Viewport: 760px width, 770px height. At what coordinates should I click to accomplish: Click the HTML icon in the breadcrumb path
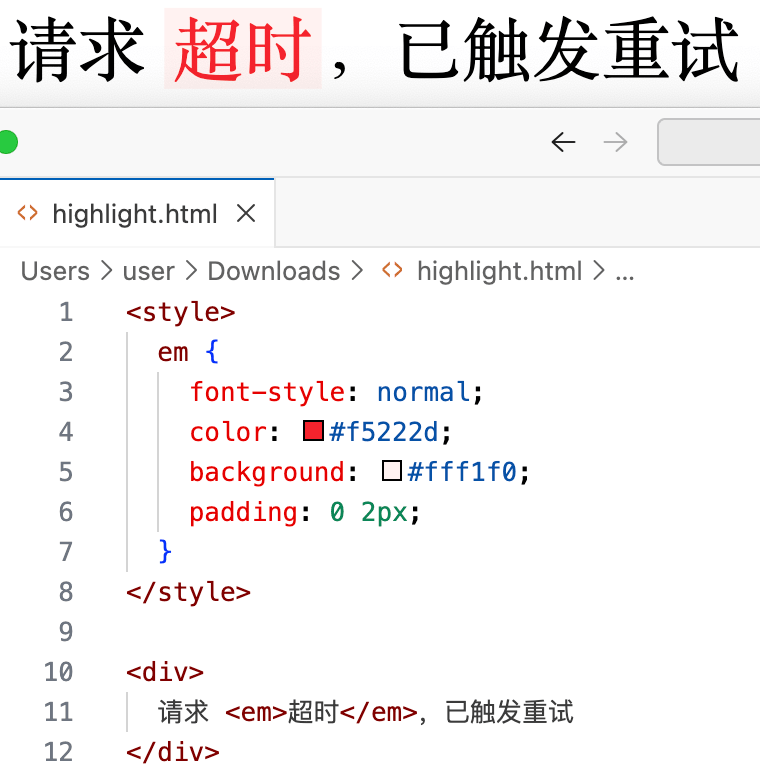point(393,271)
